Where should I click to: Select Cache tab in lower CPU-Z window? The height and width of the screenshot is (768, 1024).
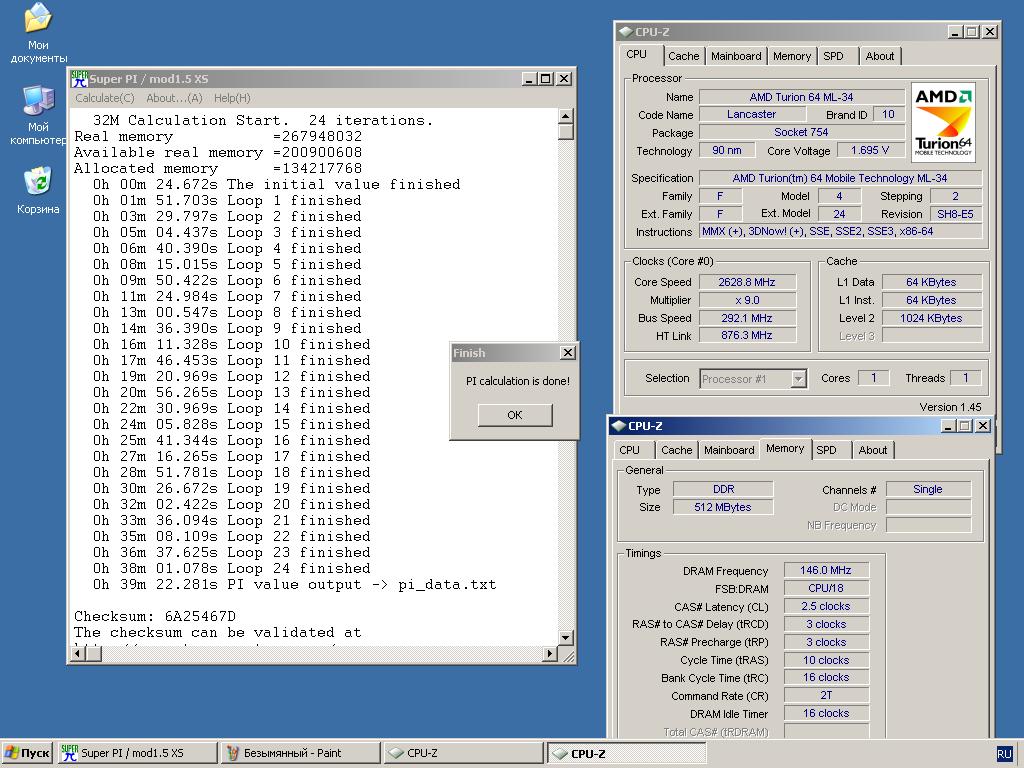point(677,450)
